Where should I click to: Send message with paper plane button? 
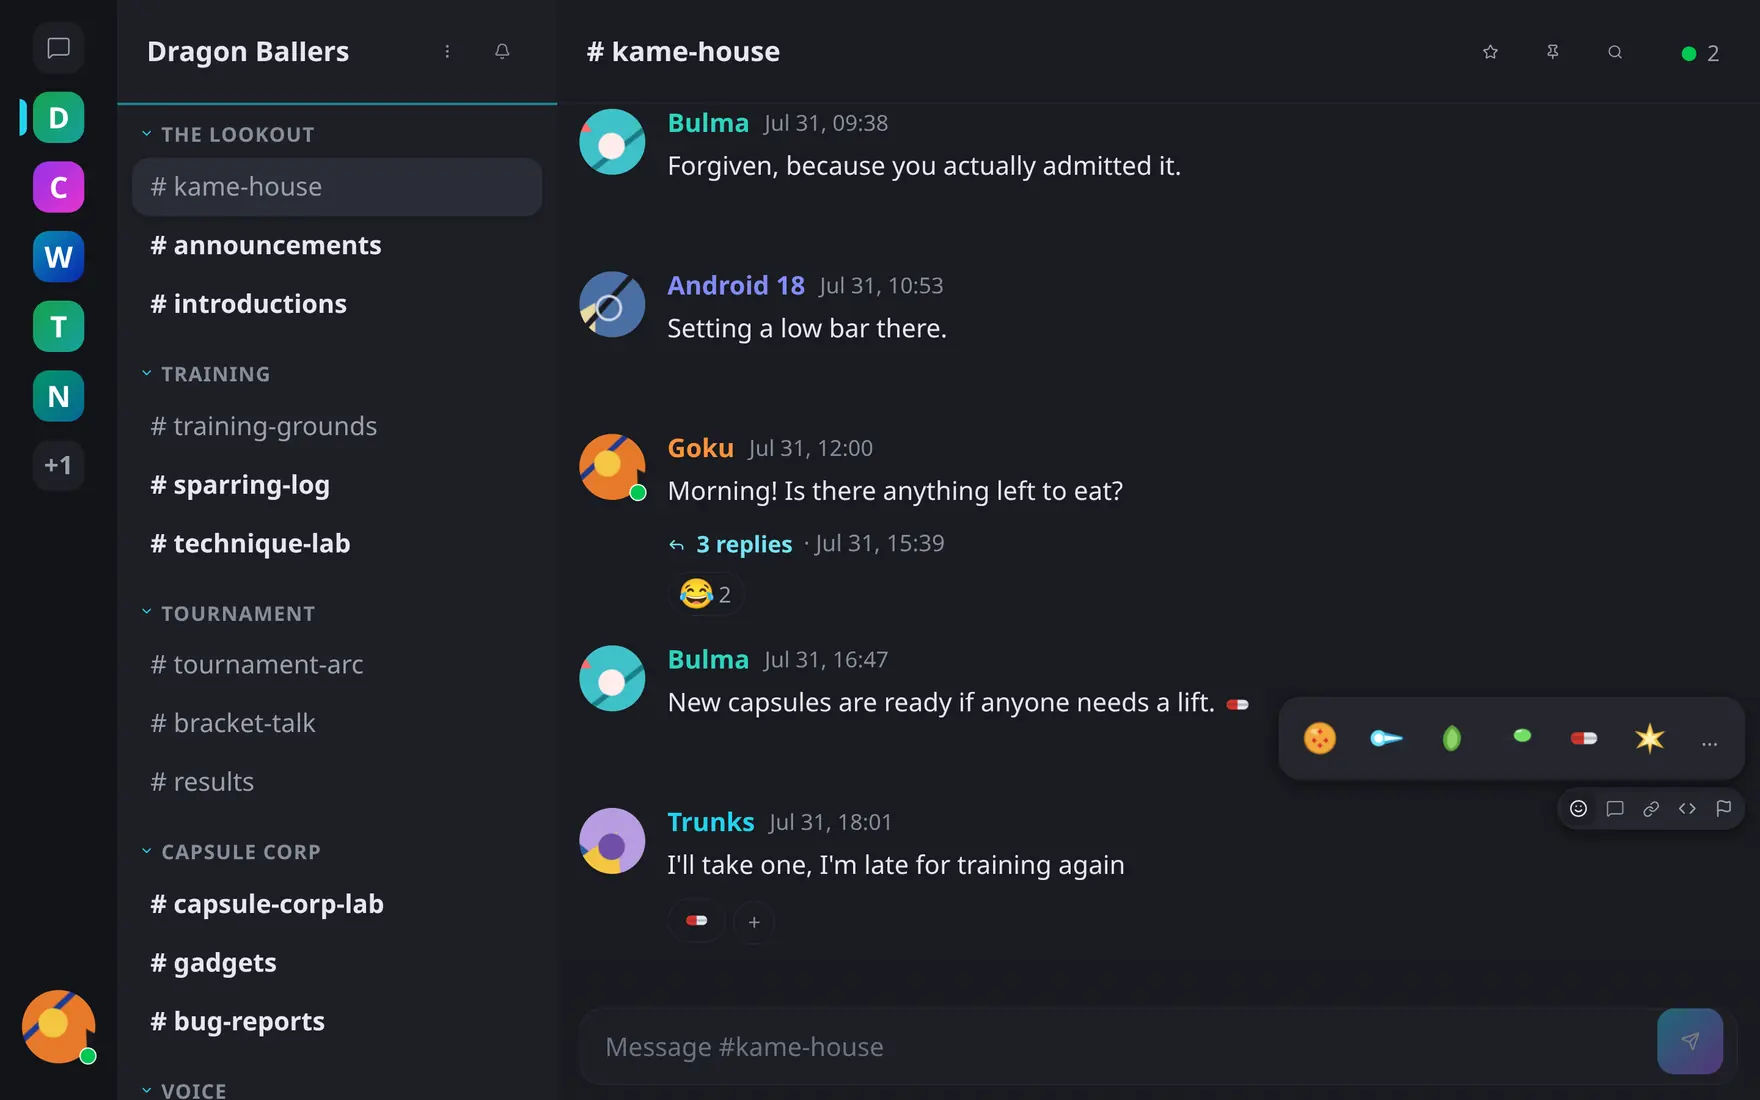(1690, 1041)
